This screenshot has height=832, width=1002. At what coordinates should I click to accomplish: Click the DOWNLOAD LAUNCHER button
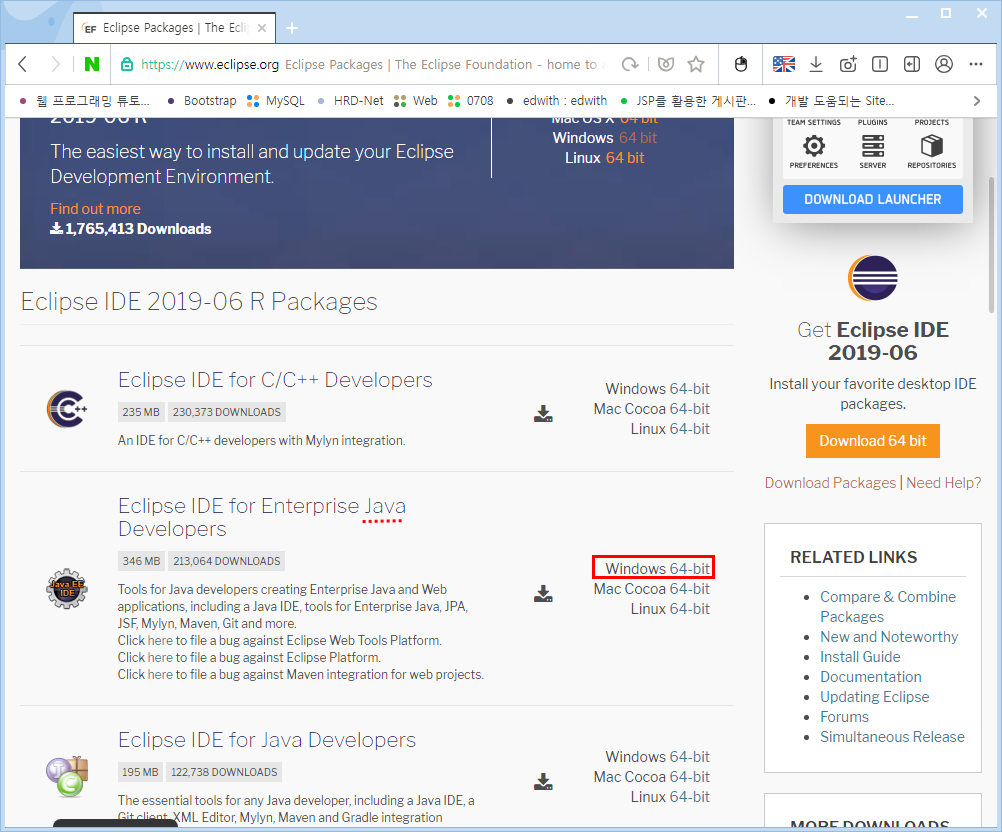tap(873, 199)
